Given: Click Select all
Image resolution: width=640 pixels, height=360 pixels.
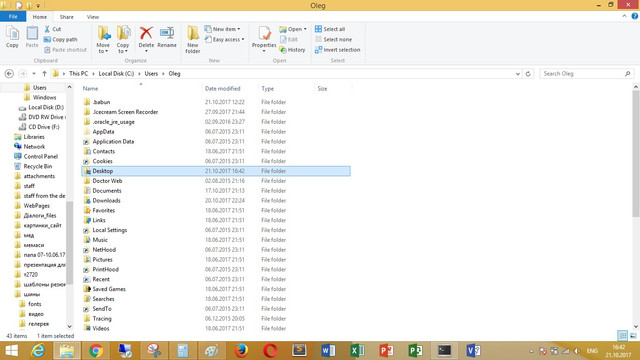Looking at the screenshot, I should tap(330, 29).
